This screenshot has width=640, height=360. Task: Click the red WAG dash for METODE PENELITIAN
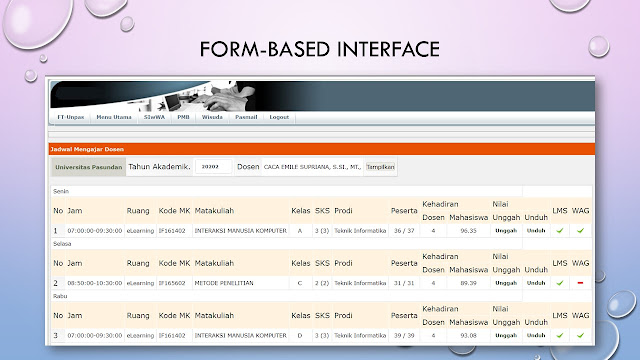pos(580,283)
